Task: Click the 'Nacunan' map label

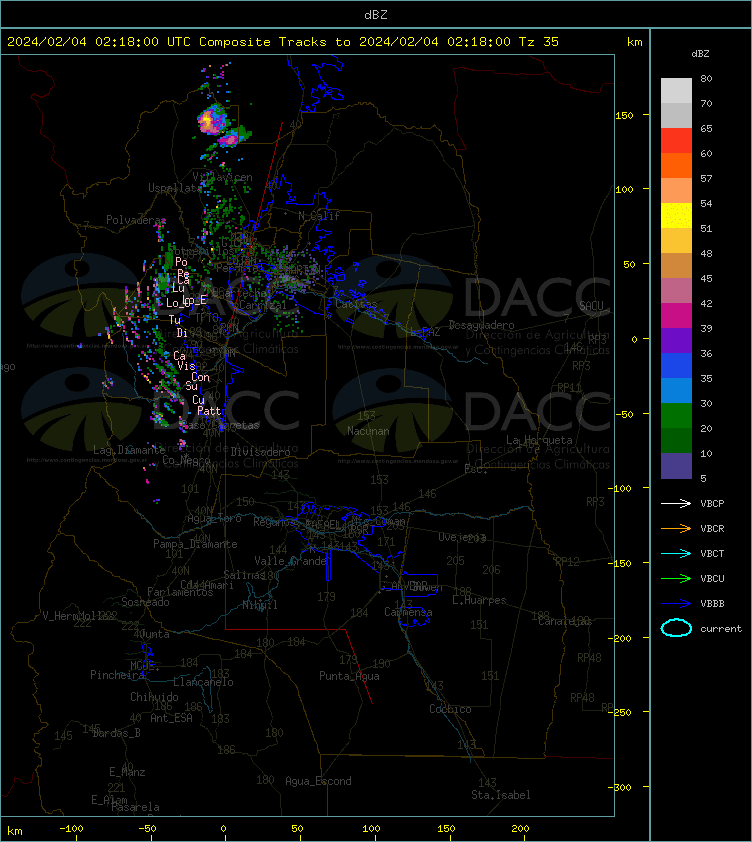Action: tap(368, 431)
